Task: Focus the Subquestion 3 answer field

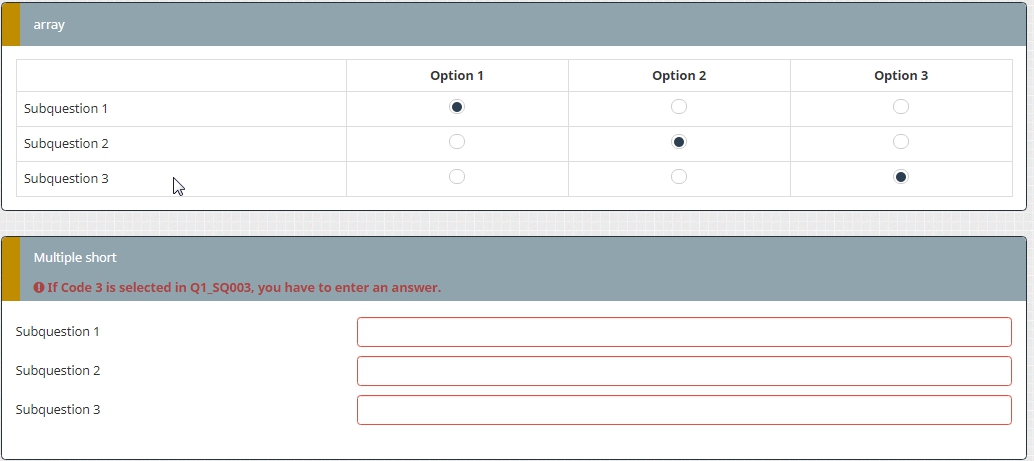Action: pyautogui.click(x=684, y=410)
